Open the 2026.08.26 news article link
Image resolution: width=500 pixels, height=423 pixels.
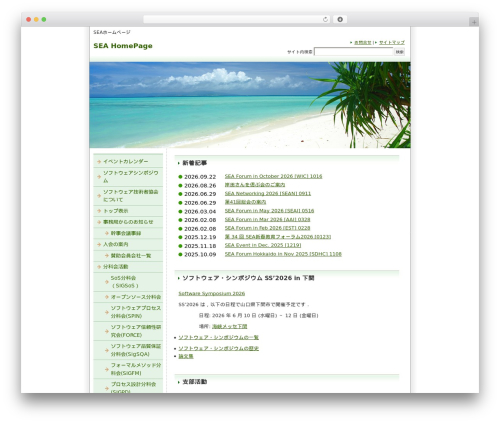click(255, 185)
